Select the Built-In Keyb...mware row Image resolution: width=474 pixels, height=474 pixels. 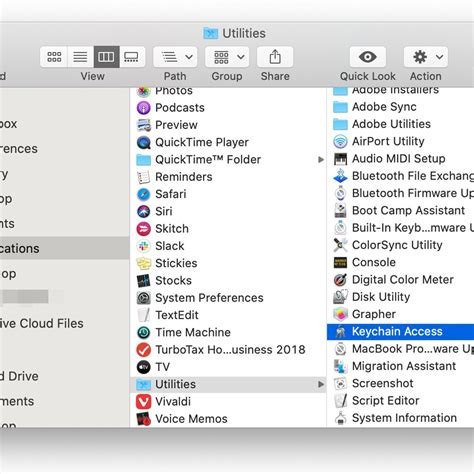[400, 228]
